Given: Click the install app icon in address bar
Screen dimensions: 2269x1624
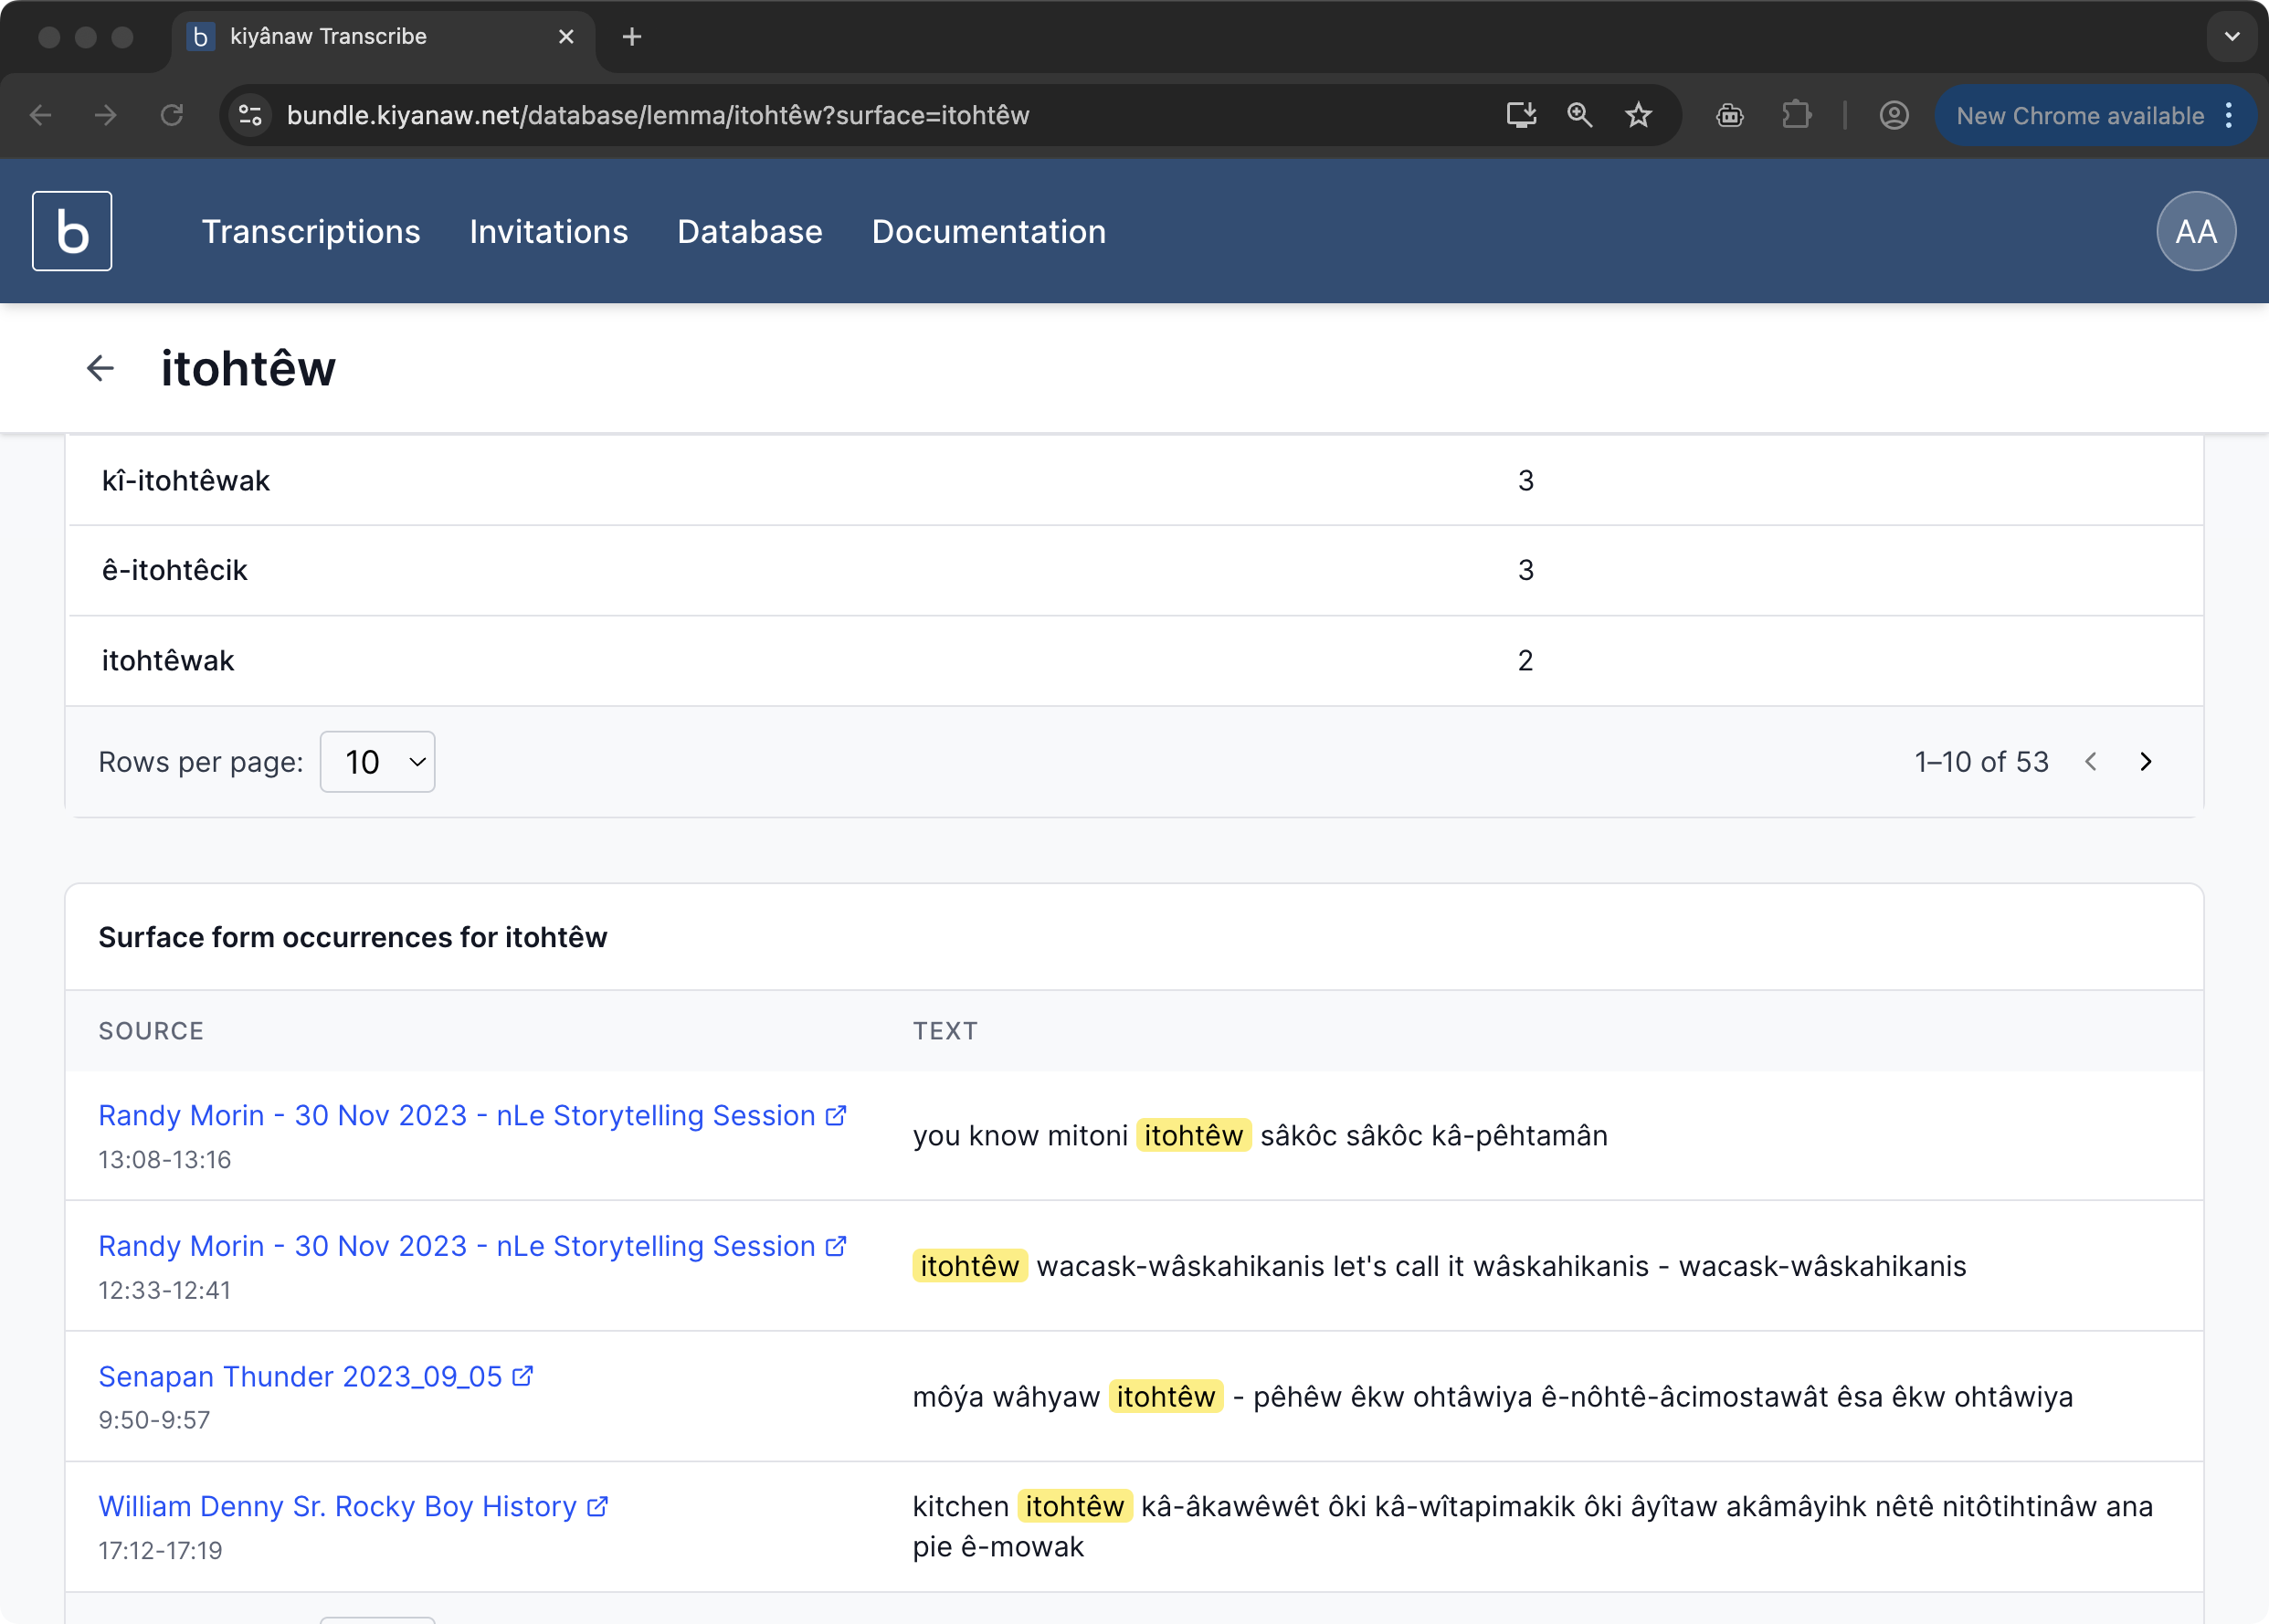Looking at the screenshot, I should click(1521, 116).
